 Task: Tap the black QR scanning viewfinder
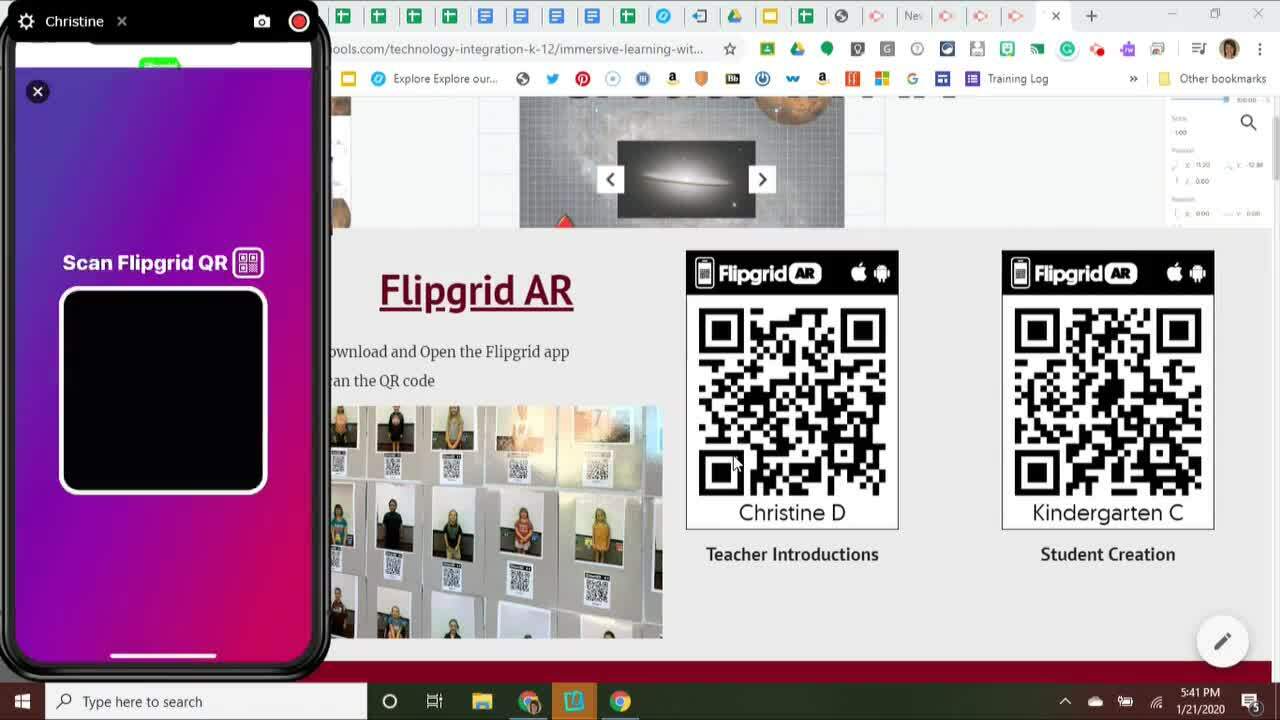(163, 391)
